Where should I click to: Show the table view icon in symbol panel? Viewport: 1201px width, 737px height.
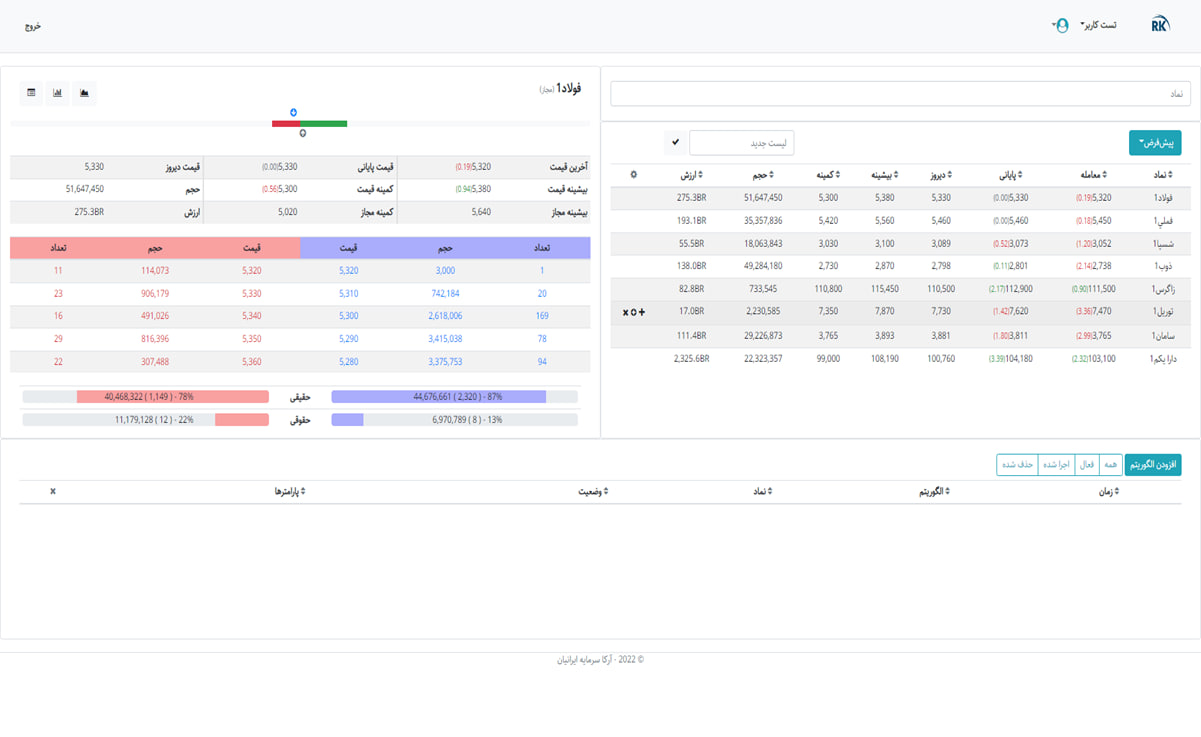(x=32, y=93)
